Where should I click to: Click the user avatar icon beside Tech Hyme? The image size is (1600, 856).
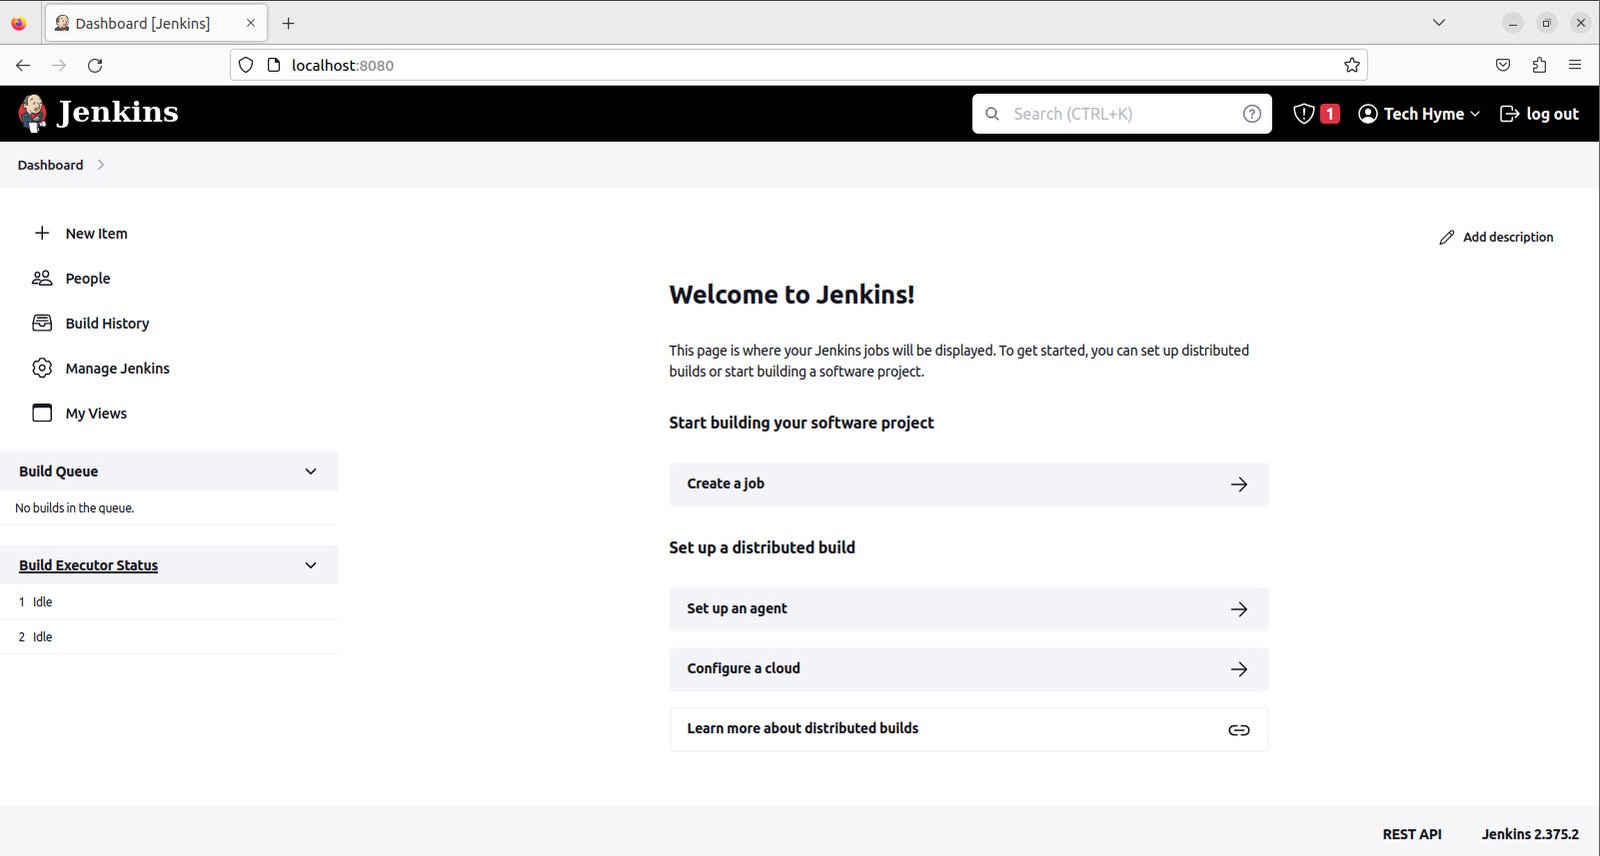point(1368,114)
